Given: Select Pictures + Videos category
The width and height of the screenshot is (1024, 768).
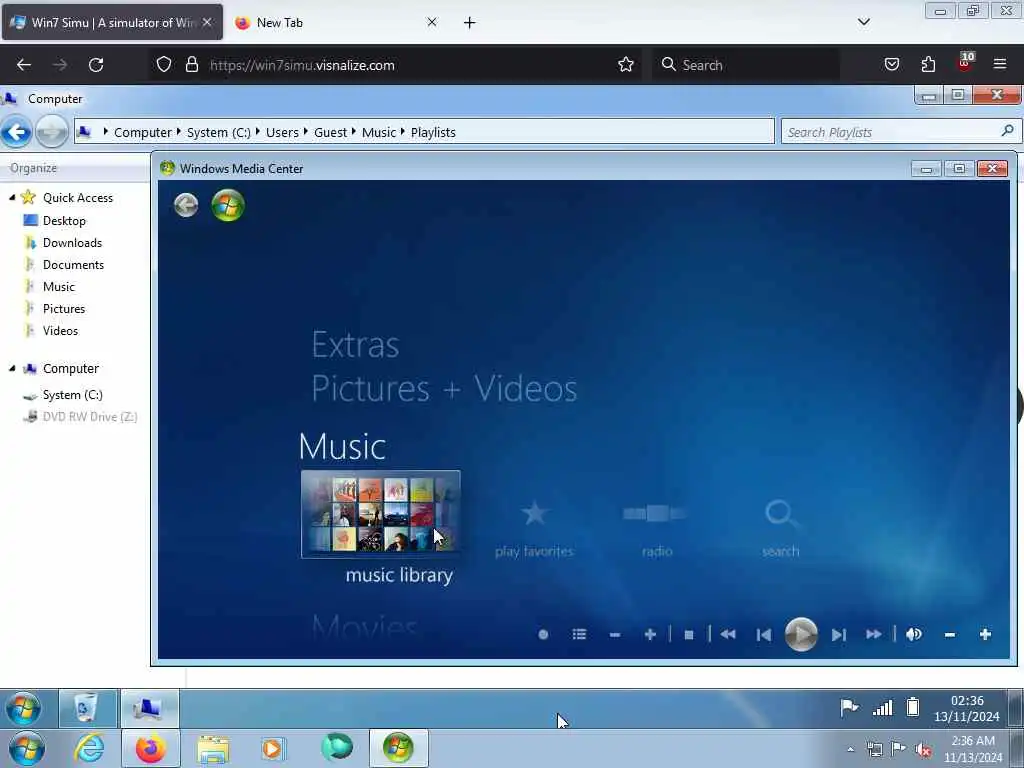Looking at the screenshot, I should [444, 389].
